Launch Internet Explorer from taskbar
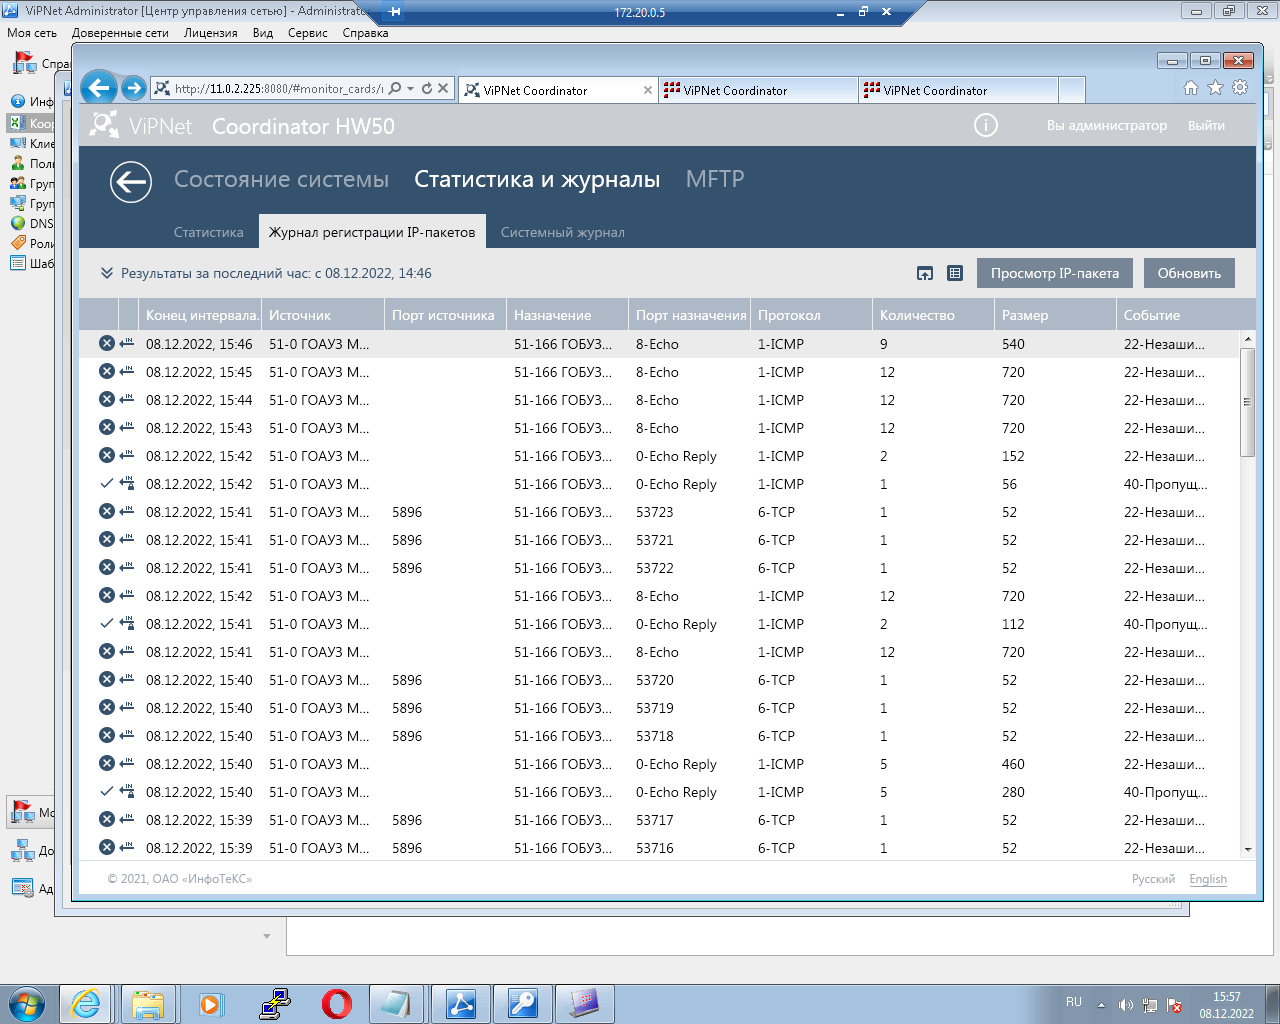1280x1024 pixels. tap(86, 1004)
